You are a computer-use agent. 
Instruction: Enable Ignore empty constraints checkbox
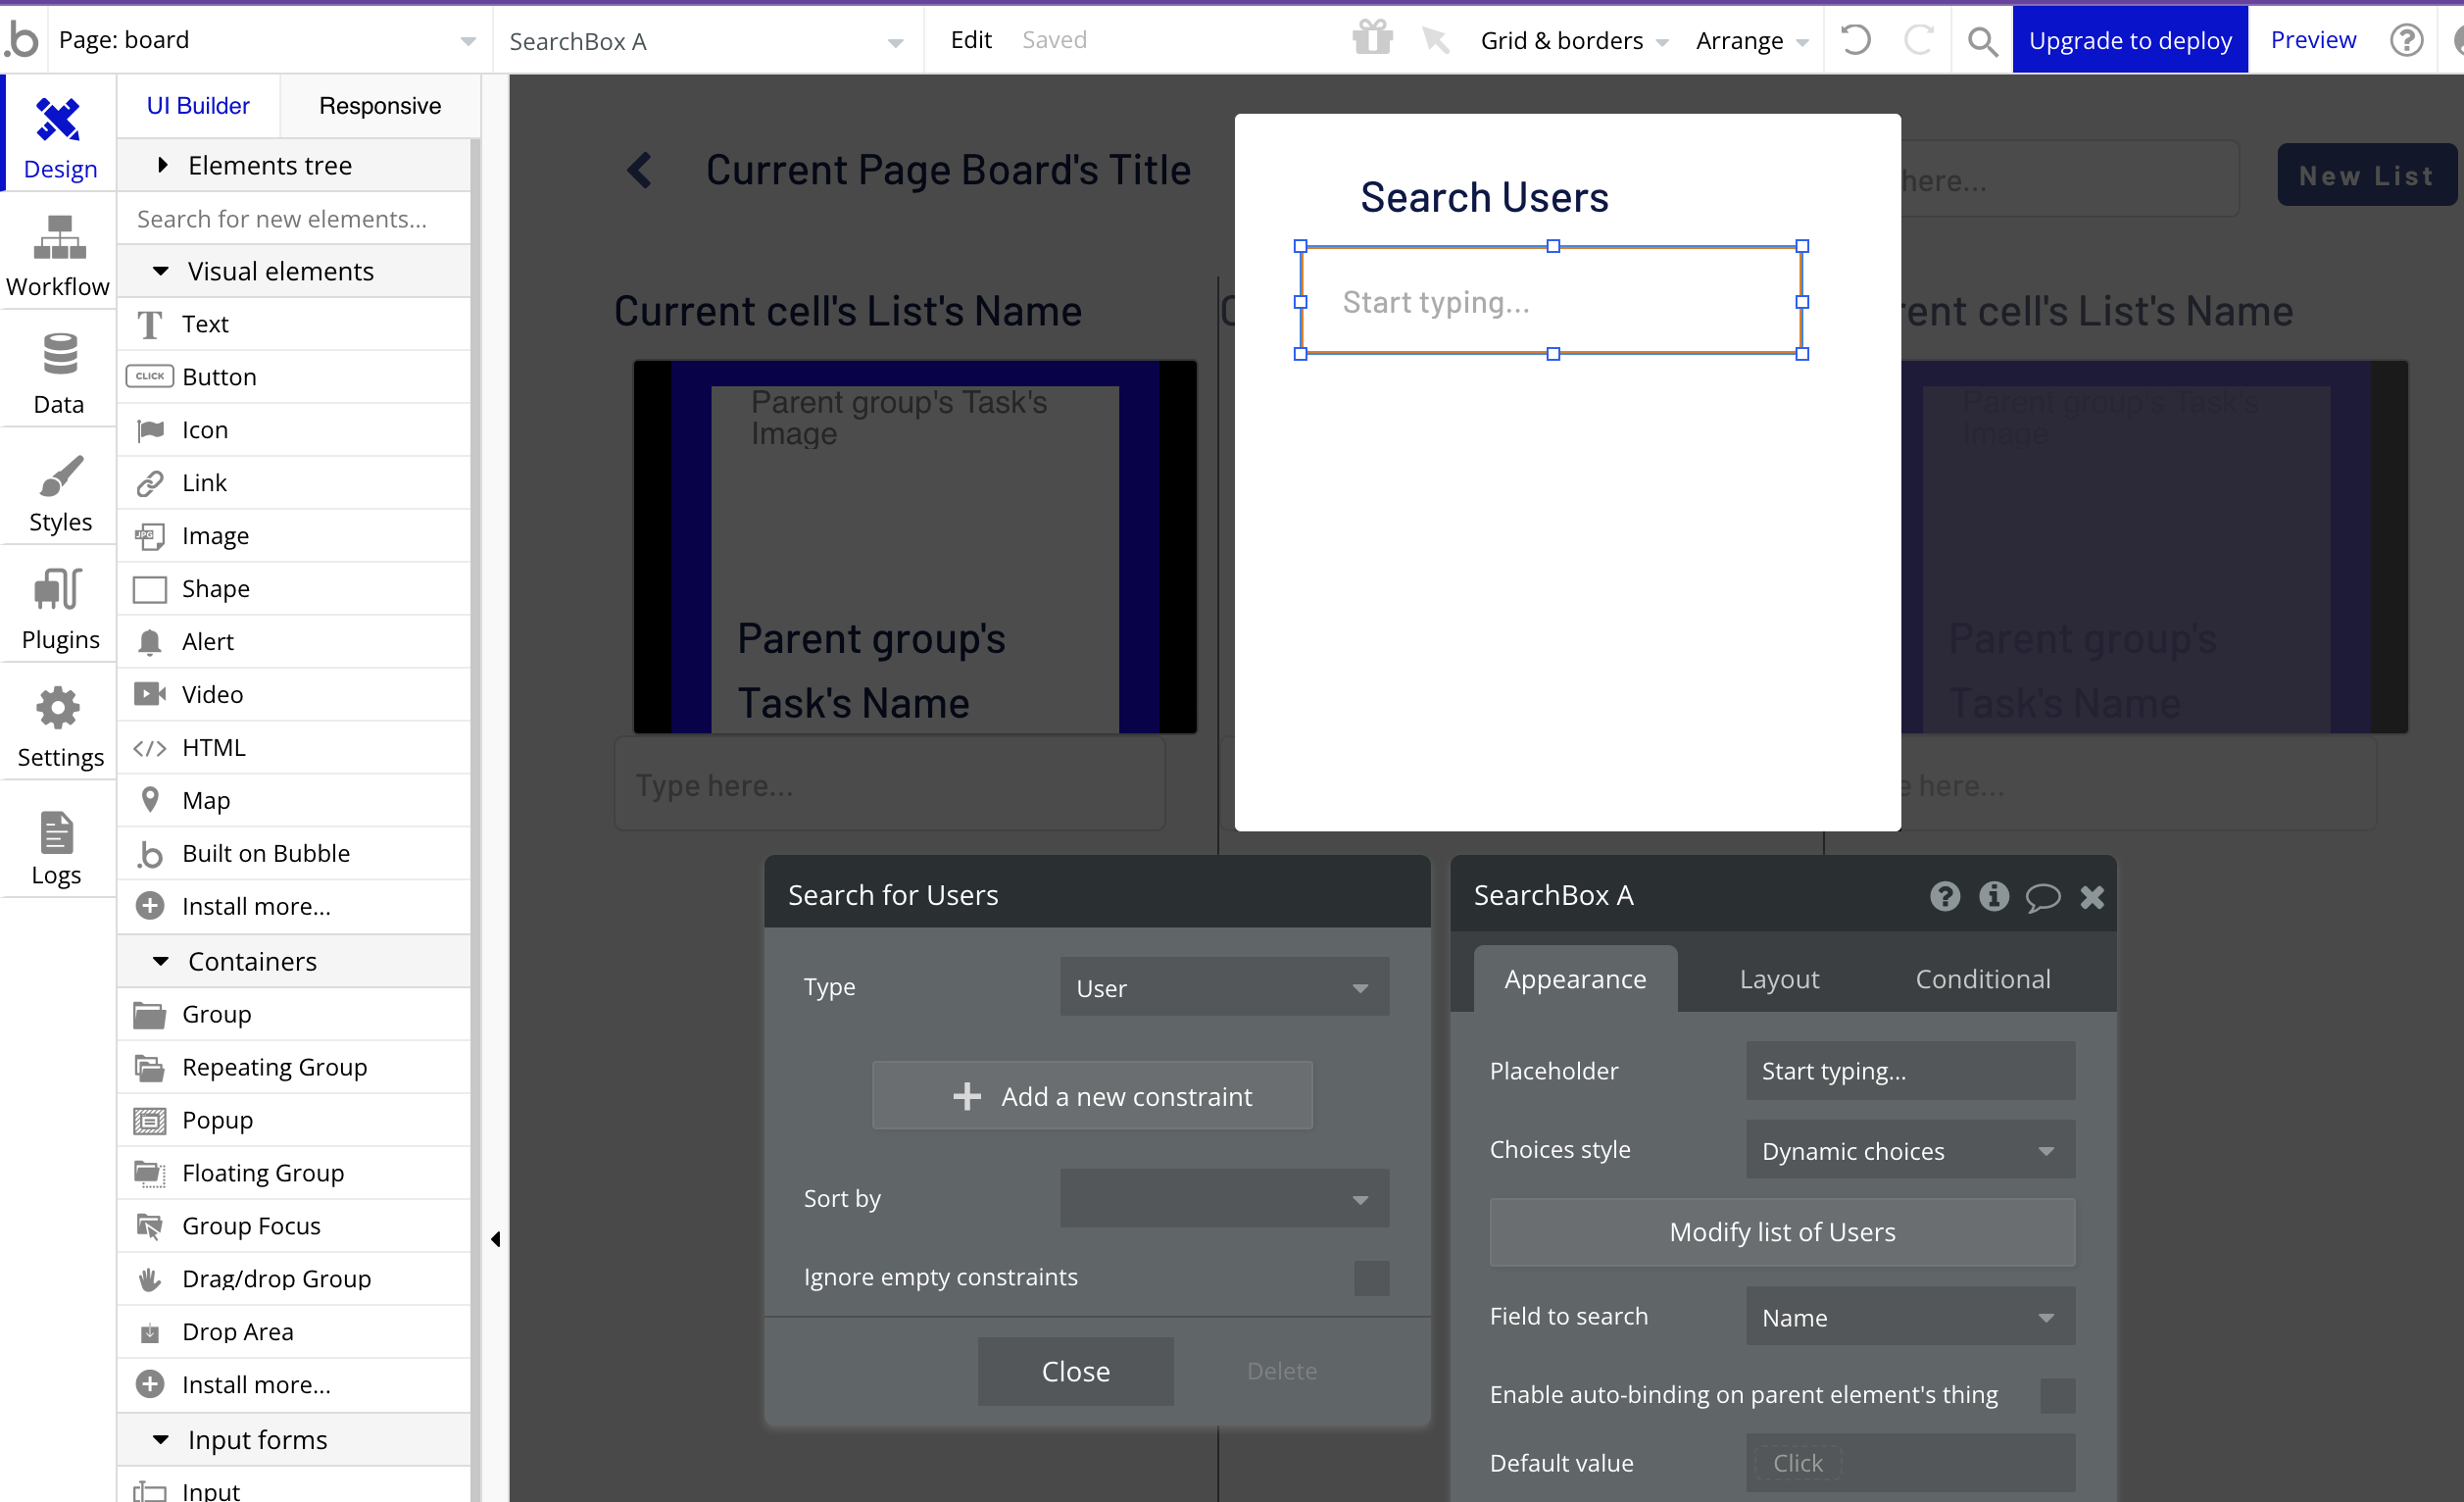(1371, 1278)
